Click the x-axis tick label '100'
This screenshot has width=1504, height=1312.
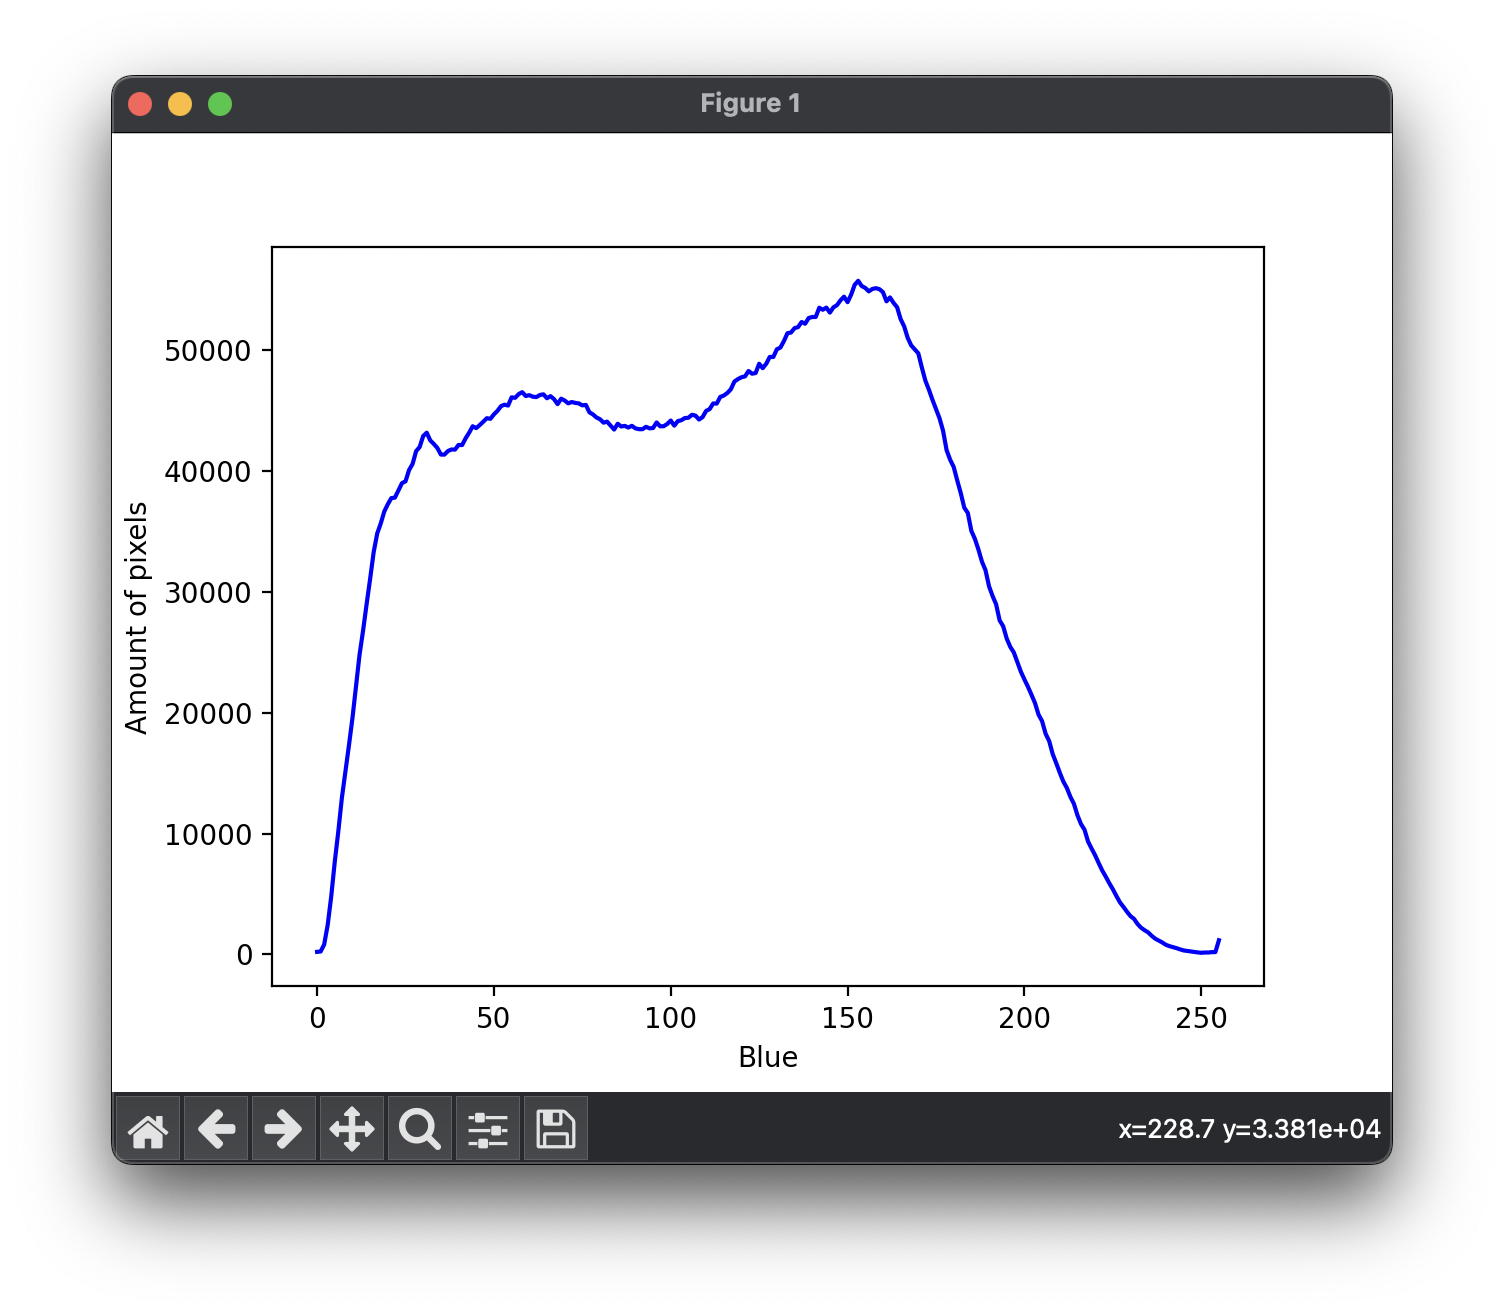click(x=671, y=1018)
